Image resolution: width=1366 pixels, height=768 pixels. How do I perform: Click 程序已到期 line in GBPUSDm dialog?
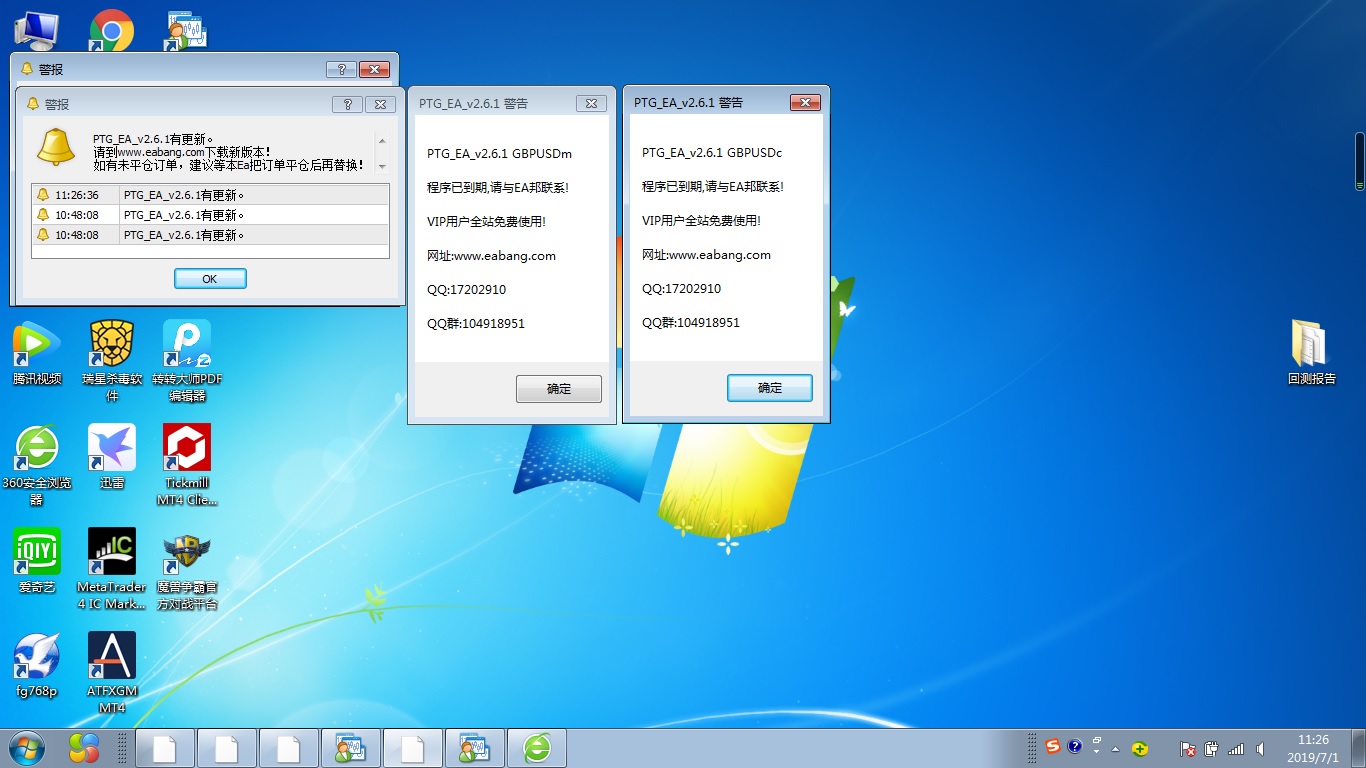pyautogui.click(x=498, y=188)
